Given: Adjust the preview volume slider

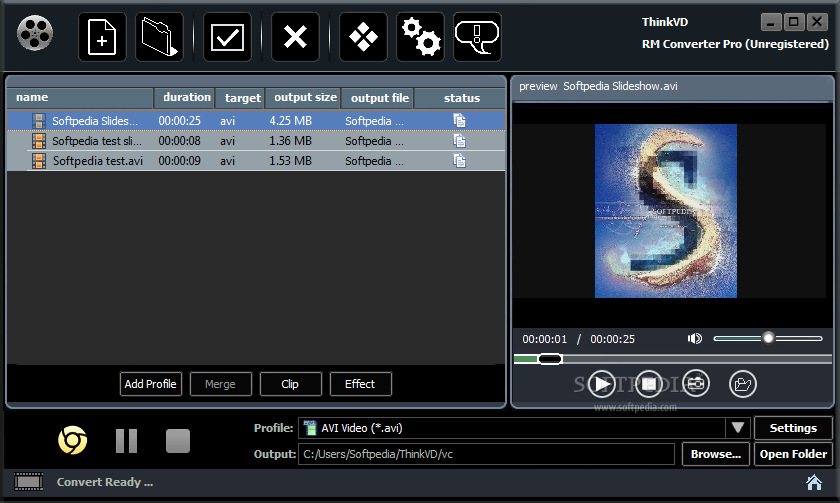Looking at the screenshot, I should (768, 338).
